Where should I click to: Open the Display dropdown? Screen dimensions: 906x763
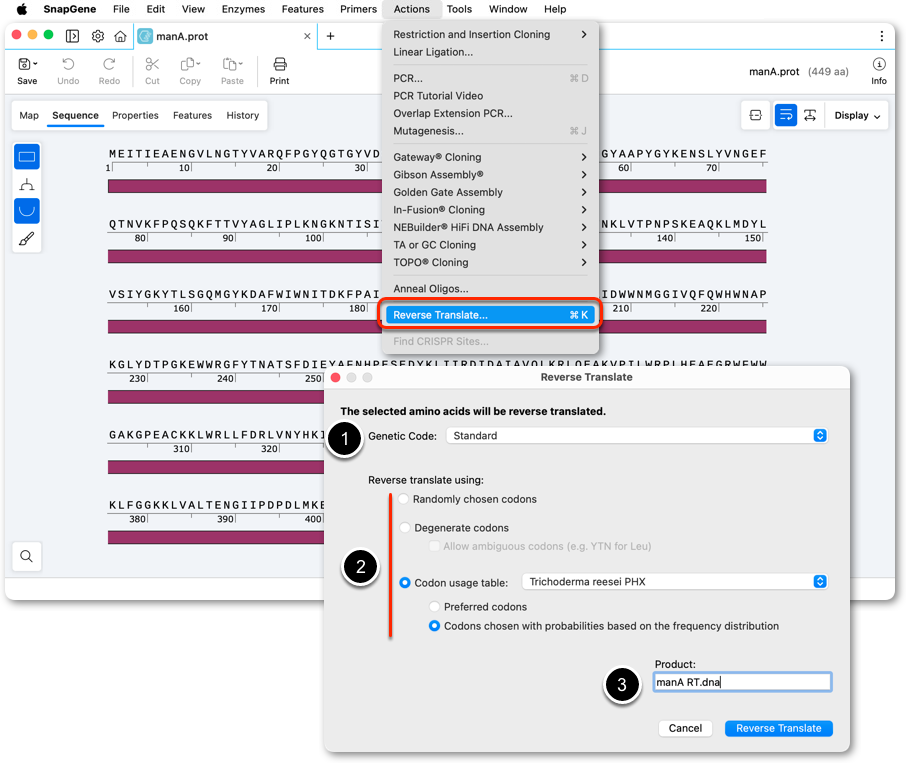(857, 116)
